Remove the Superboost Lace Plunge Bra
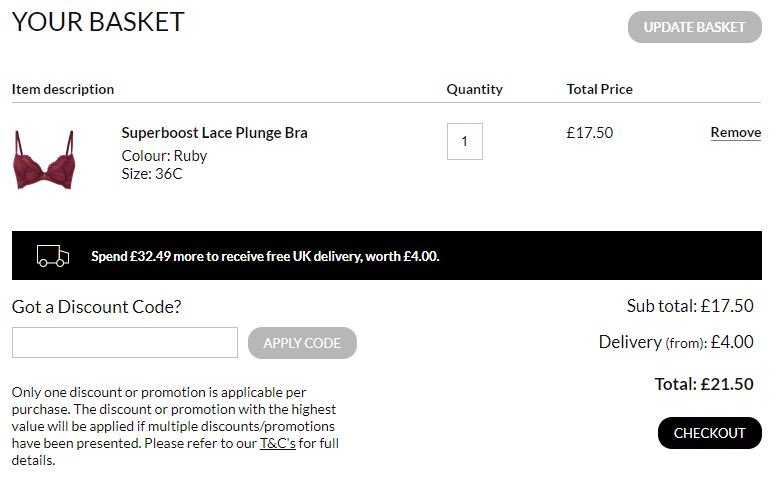This screenshot has height=484, width=778. 736,133
